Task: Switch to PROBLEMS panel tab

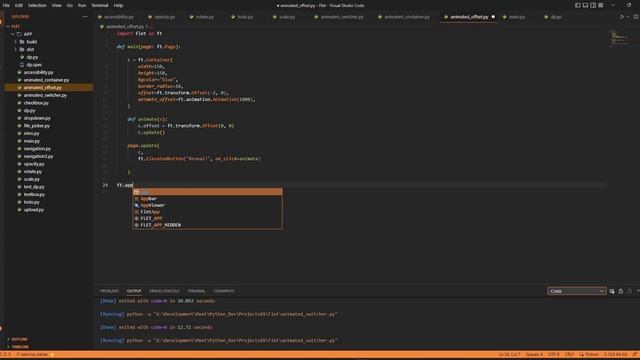Action: [x=109, y=291]
